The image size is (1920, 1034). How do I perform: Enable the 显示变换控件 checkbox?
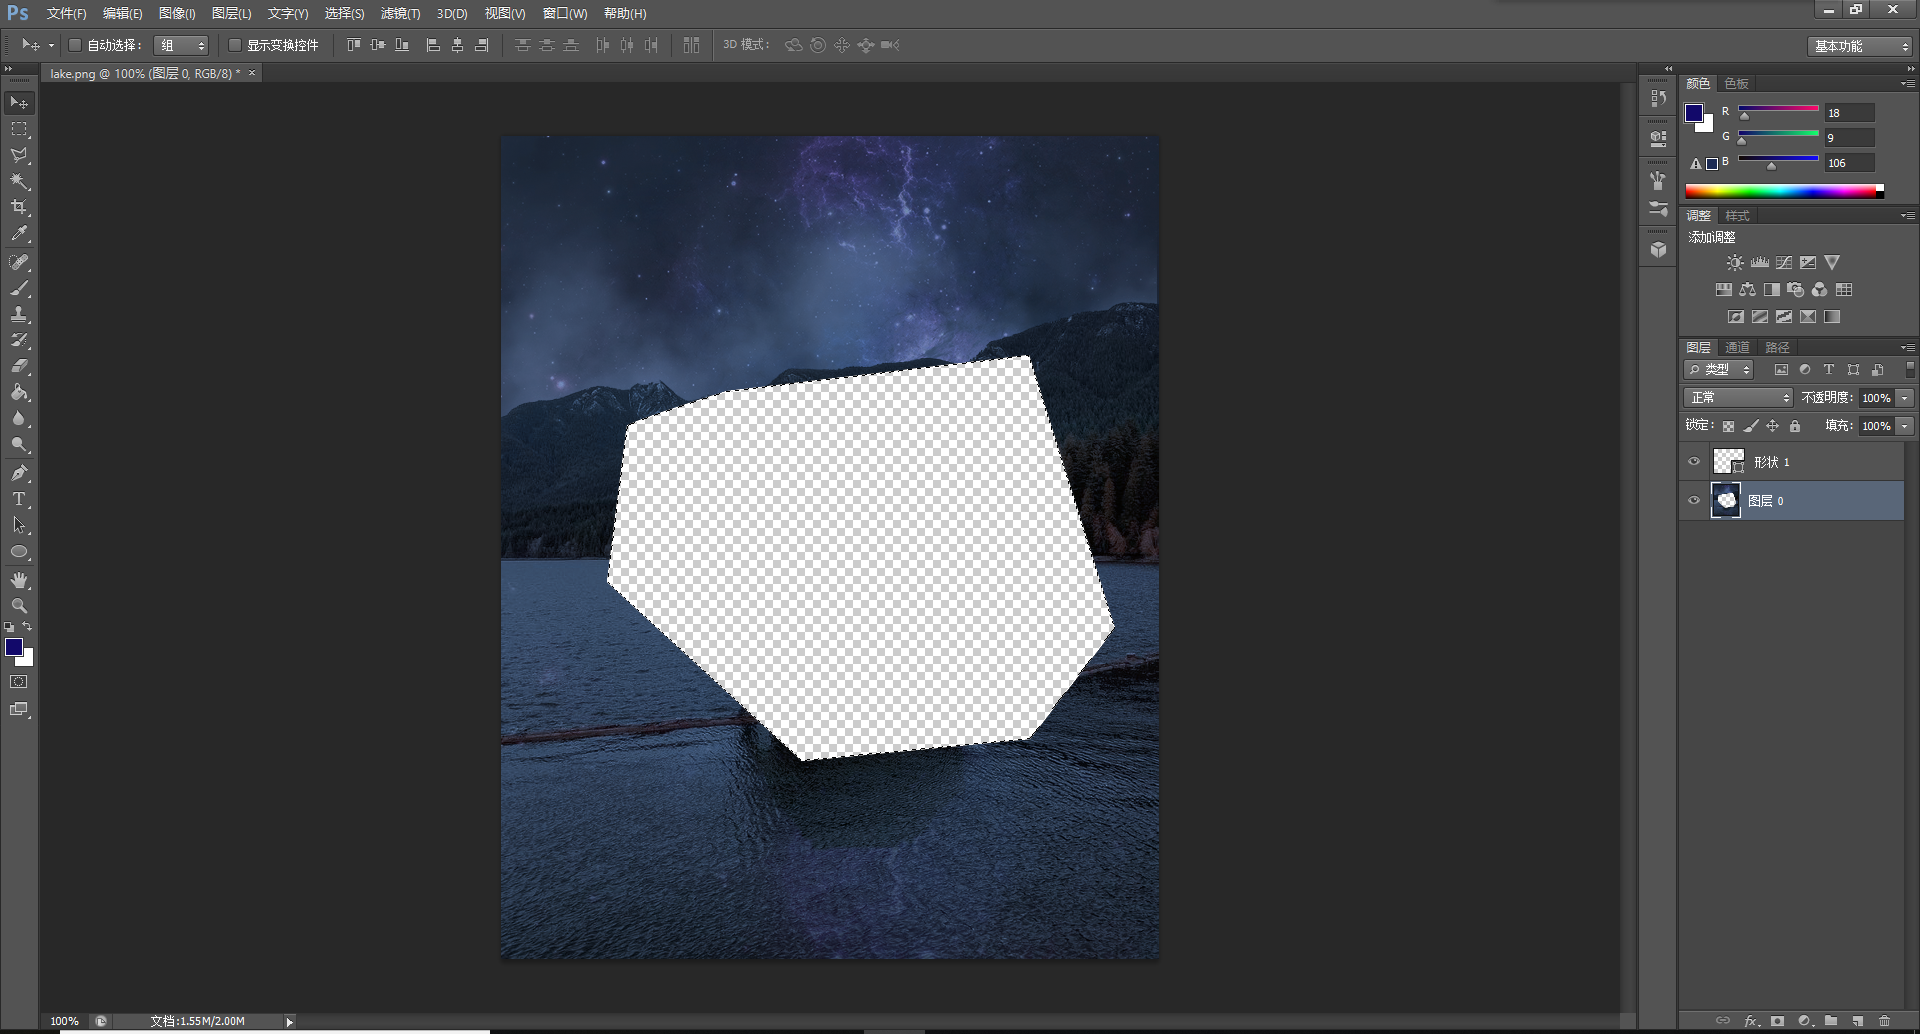pyautogui.click(x=235, y=45)
